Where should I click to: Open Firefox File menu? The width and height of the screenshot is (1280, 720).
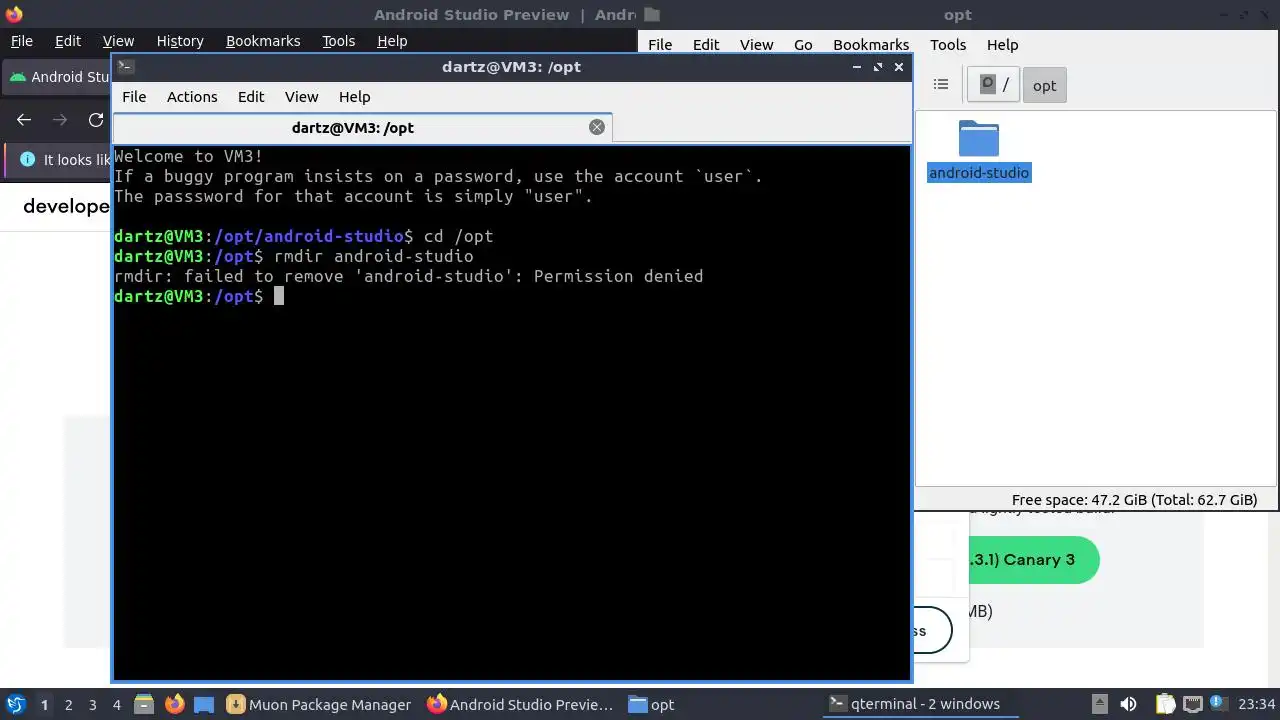coord(22,41)
